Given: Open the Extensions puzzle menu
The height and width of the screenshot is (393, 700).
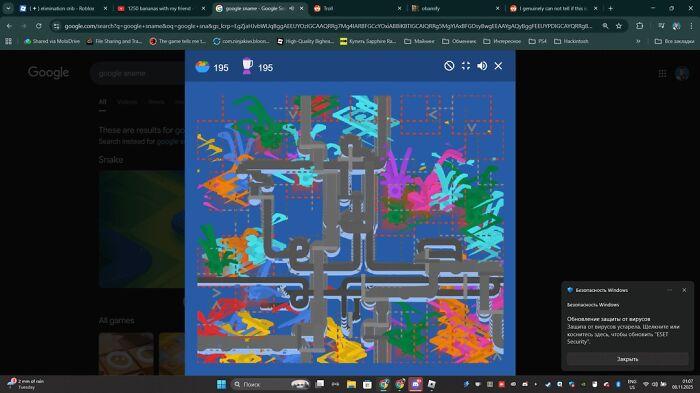Looking at the screenshot, I should pyautogui.click(x=640, y=26).
